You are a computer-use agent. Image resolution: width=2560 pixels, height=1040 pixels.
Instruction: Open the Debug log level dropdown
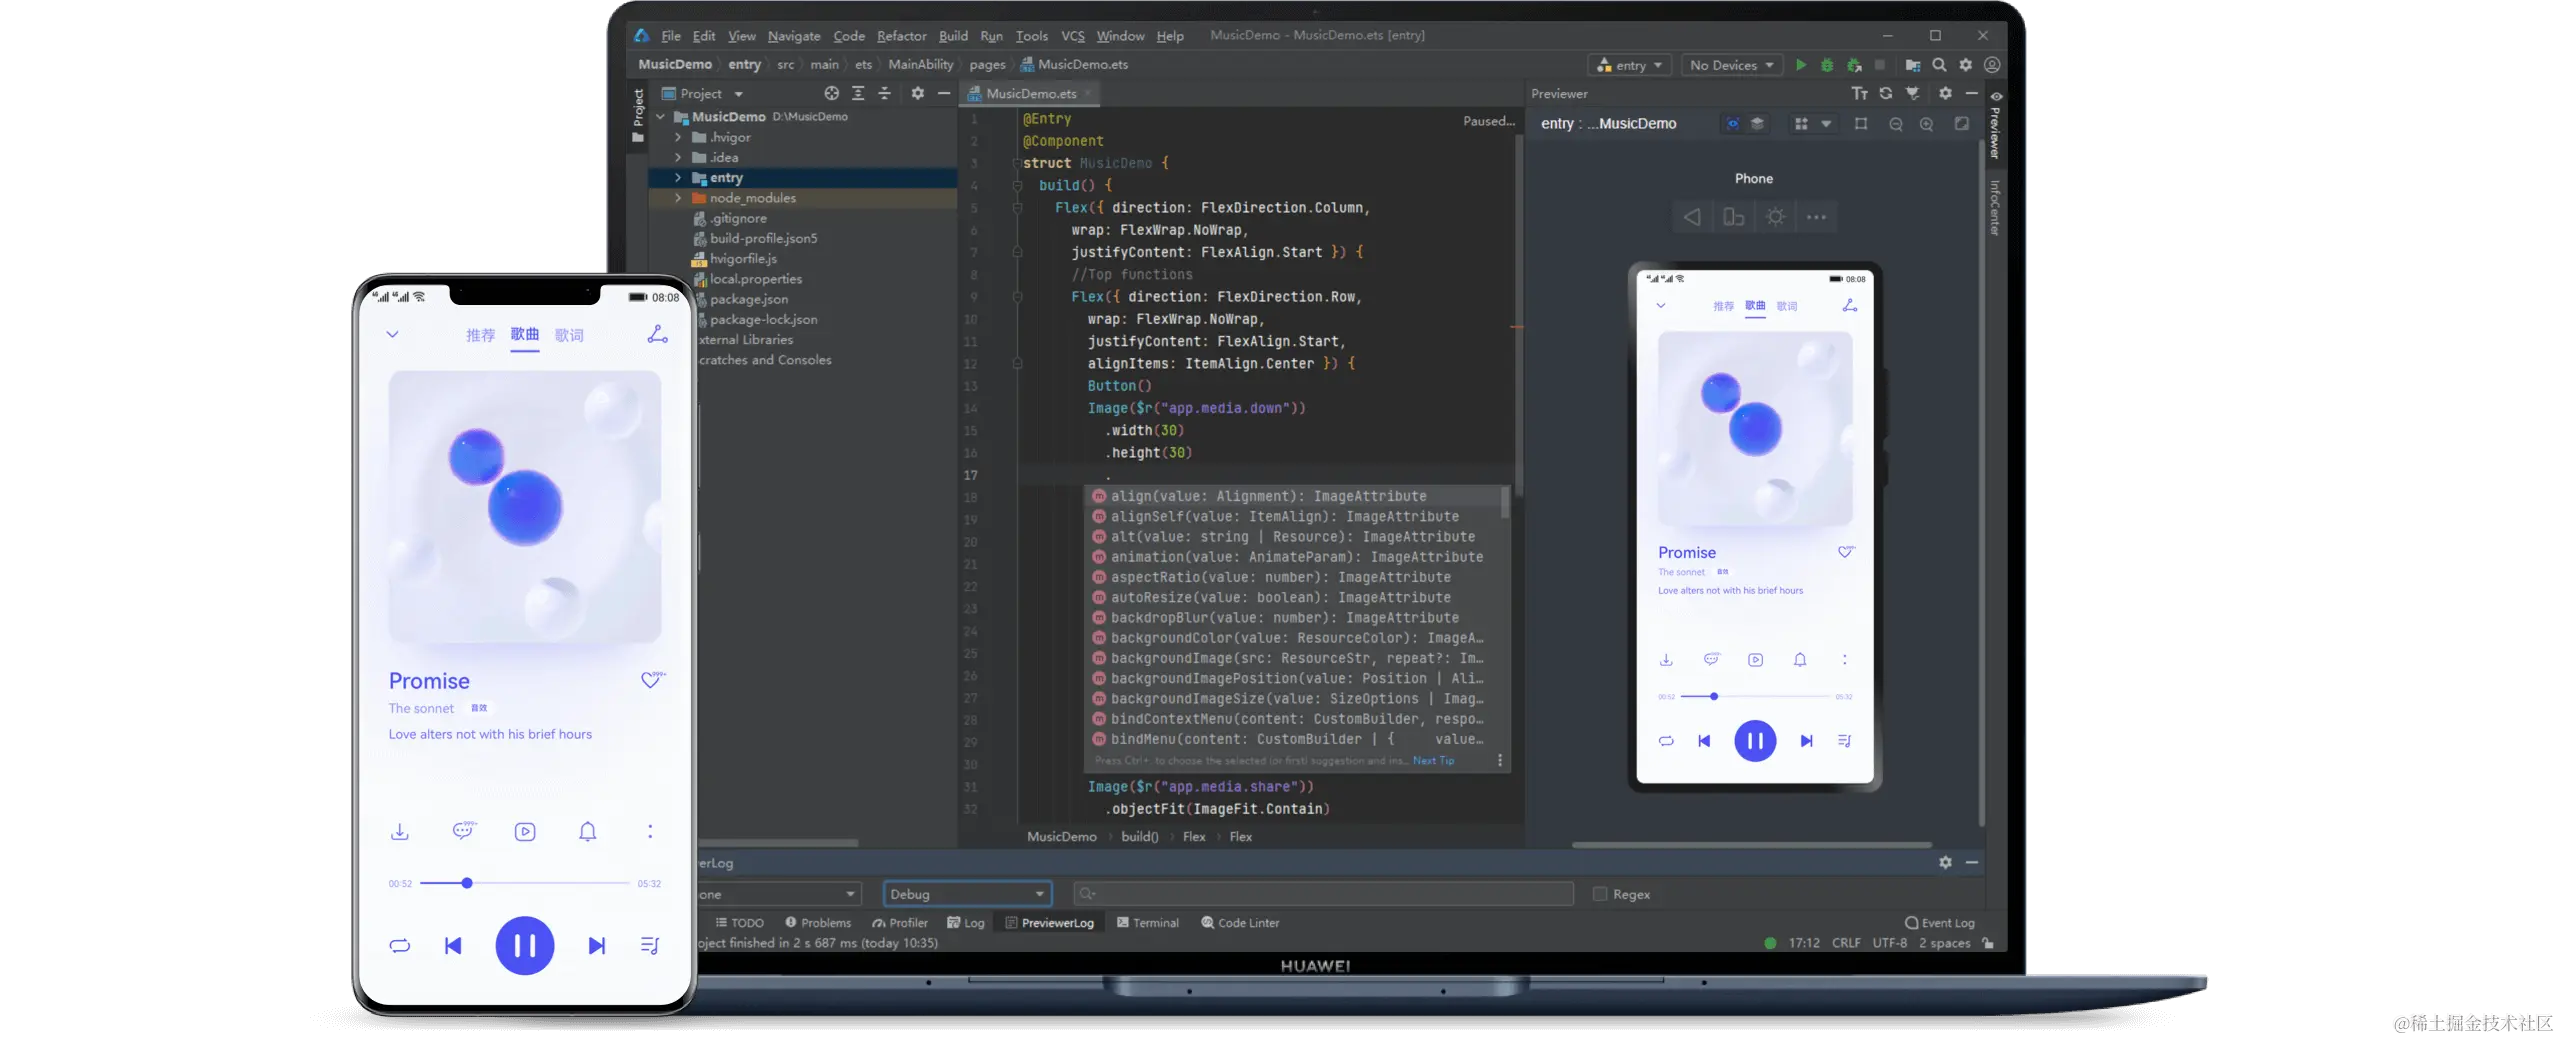(x=966, y=894)
